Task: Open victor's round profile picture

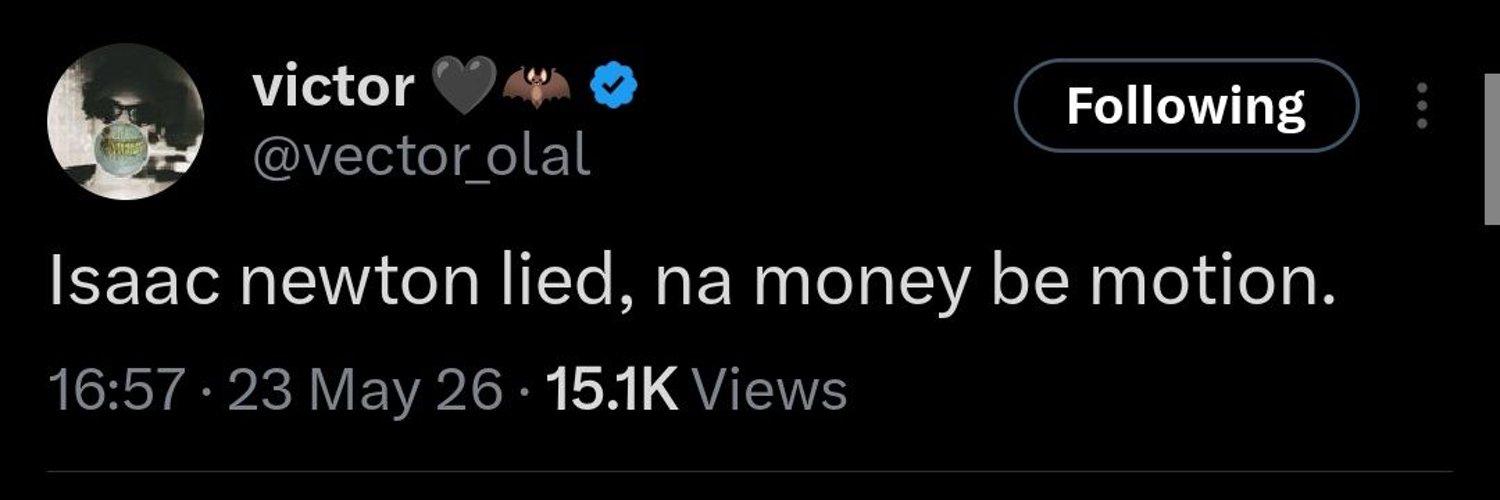Action: [x=125, y=122]
